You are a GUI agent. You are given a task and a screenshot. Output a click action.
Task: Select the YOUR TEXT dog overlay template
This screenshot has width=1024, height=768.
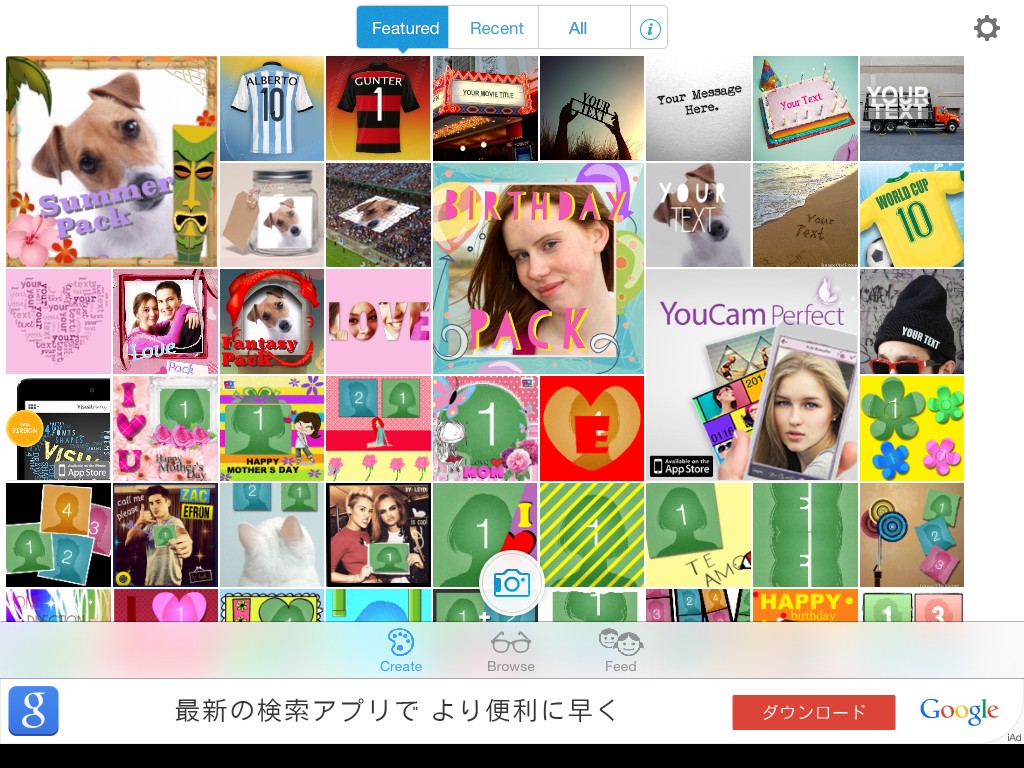(x=698, y=215)
